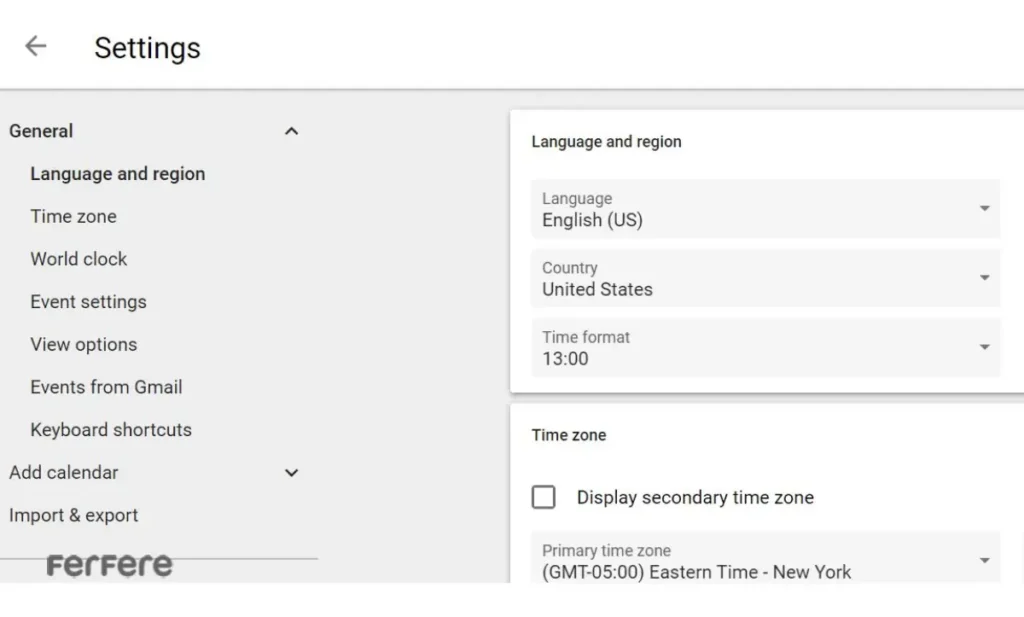The height and width of the screenshot is (617, 1024).
Task: Open the Language dropdown arrow
Action: click(984, 209)
